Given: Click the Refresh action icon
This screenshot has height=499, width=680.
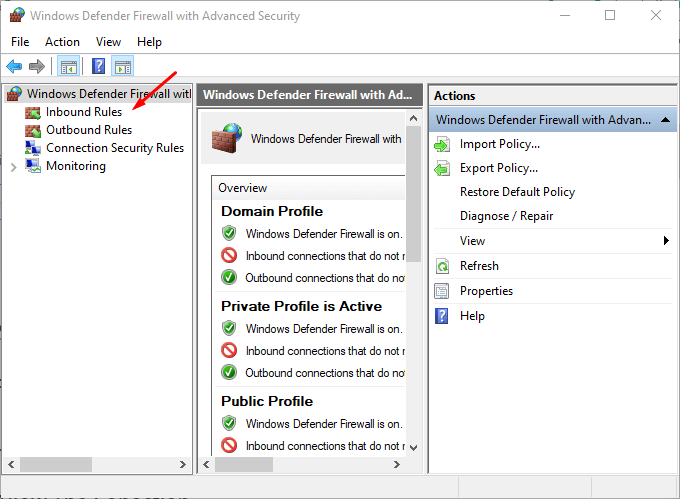Looking at the screenshot, I should click(x=442, y=266).
